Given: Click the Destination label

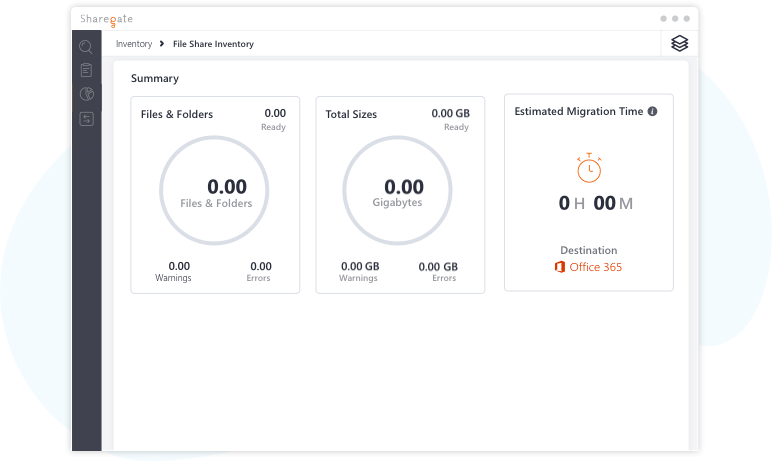Looking at the screenshot, I should (x=589, y=250).
